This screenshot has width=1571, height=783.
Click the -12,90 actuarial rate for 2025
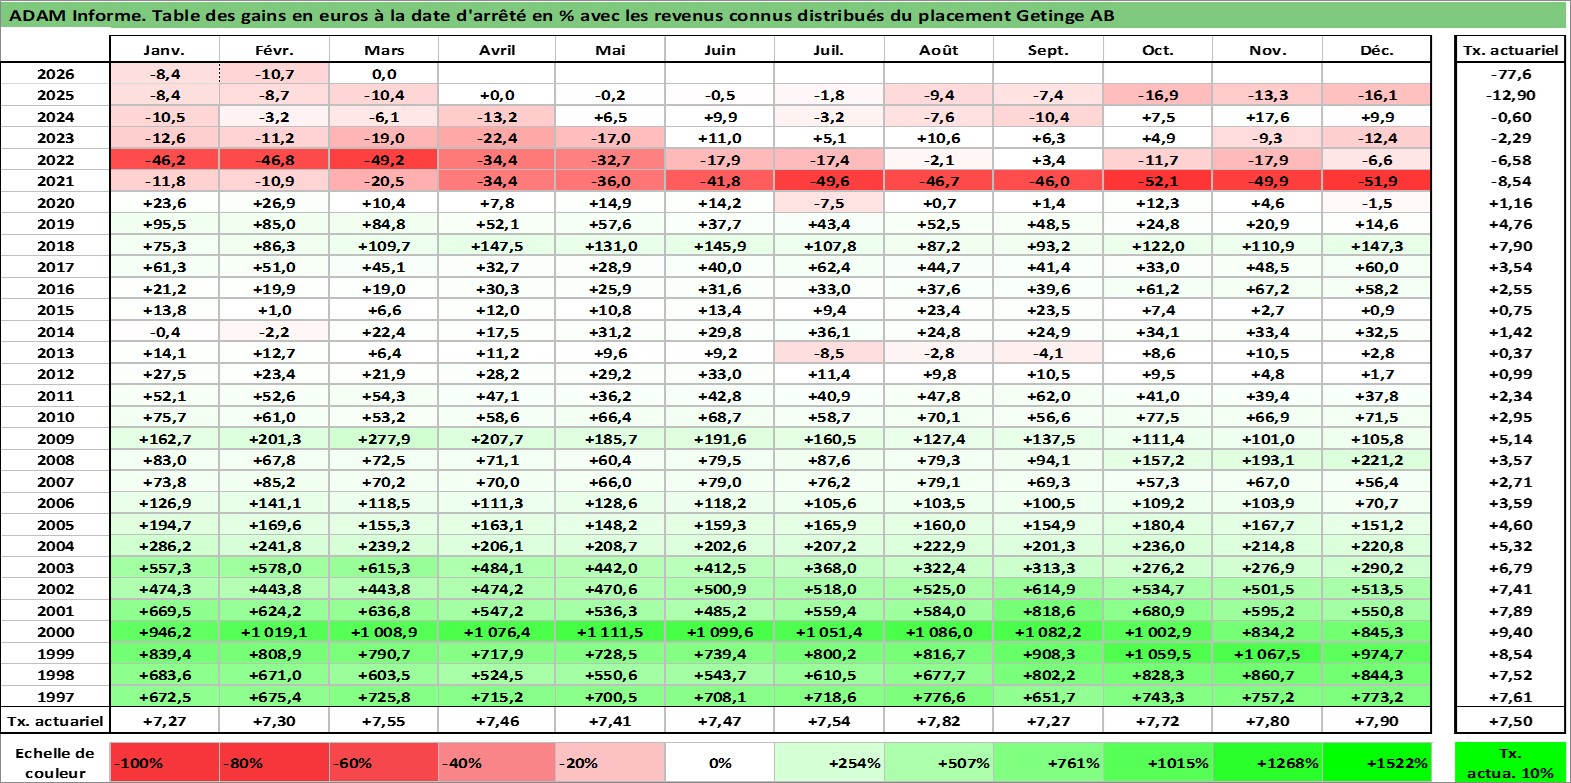[1510, 95]
